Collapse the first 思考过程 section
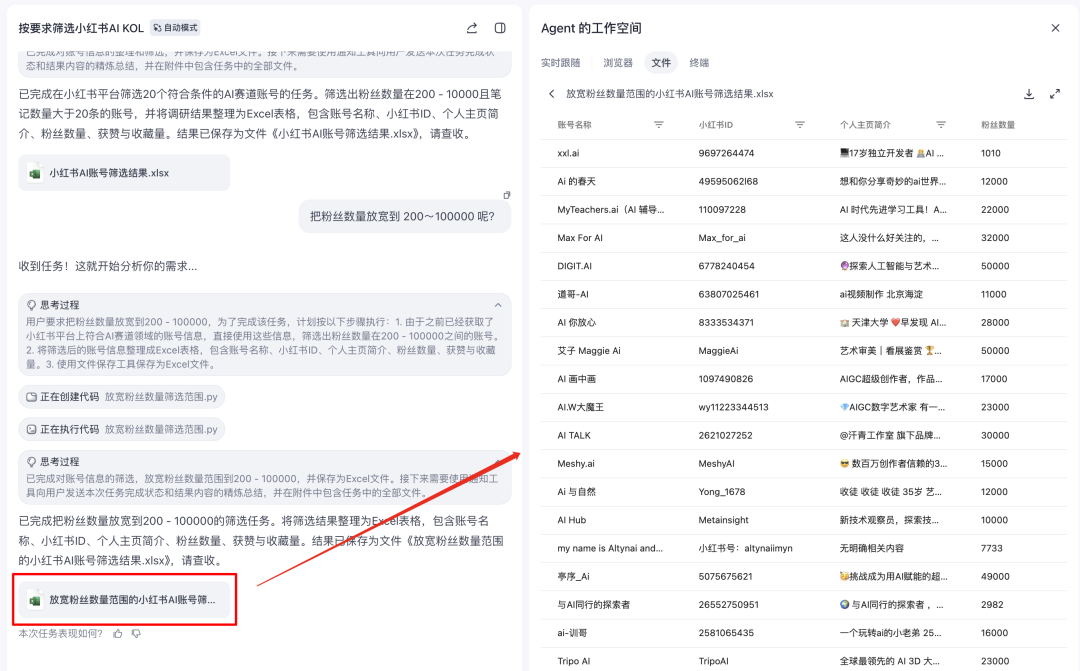Screen dimensions: 1080x671 (x=498, y=304)
